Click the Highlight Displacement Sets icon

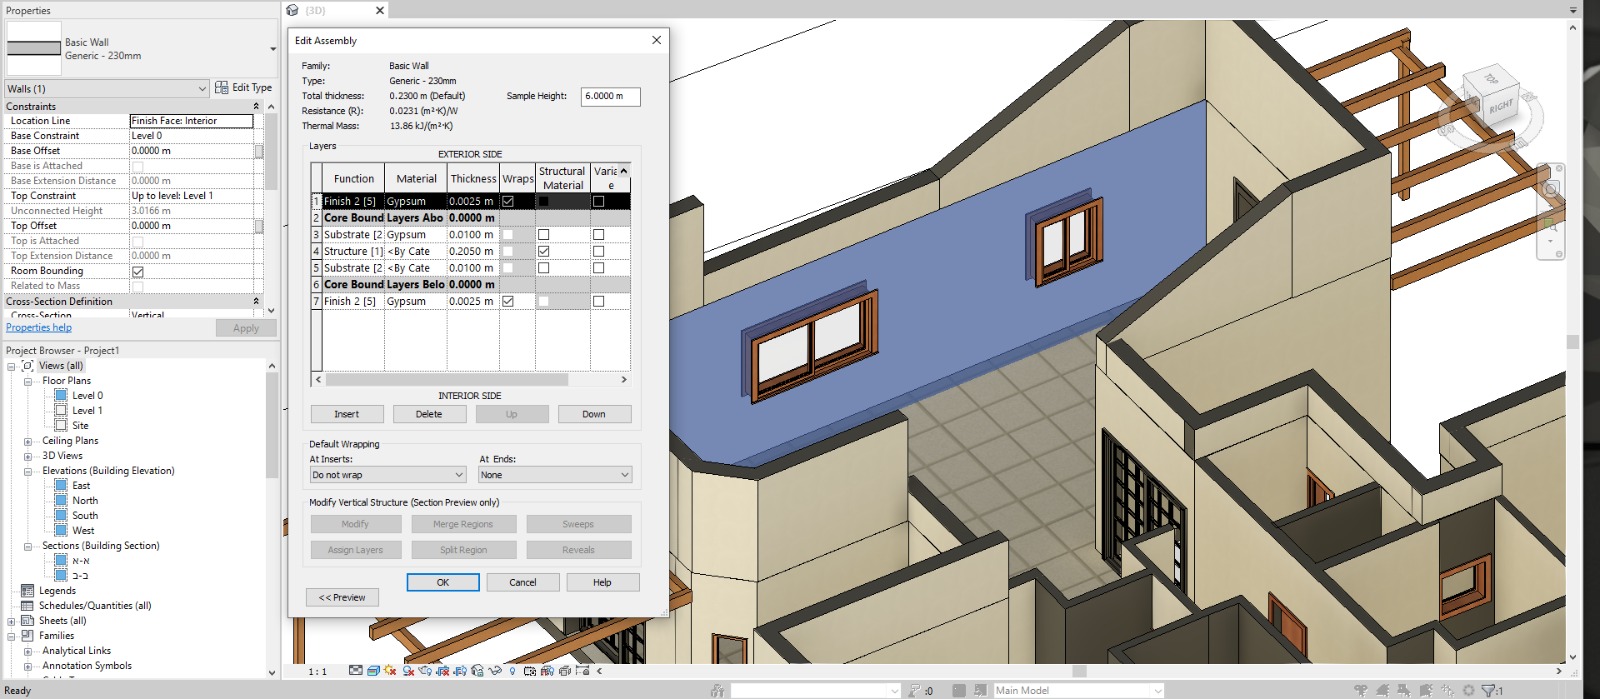[565, 671]
